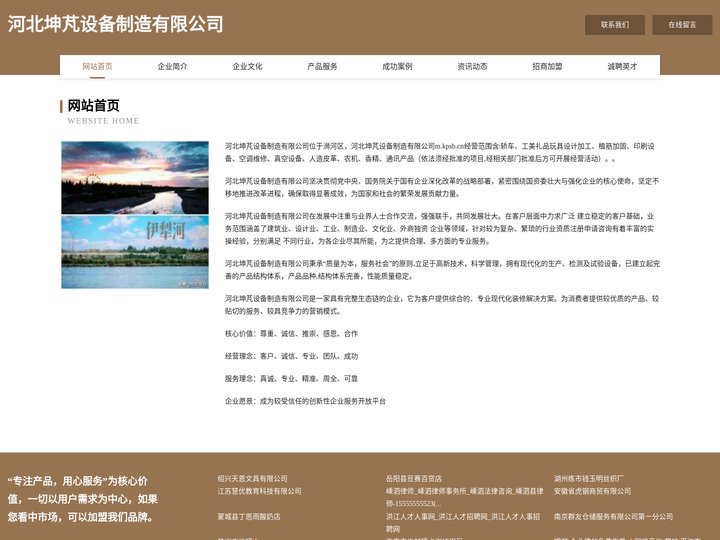The width and height of the screenshot is (720, 540).
Task: Open the 伊犁河 river photo
Action: point(135,252)
